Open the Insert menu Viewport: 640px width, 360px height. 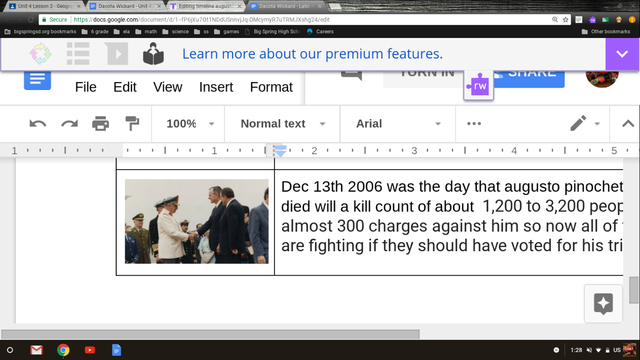click(x=216, y=87)
